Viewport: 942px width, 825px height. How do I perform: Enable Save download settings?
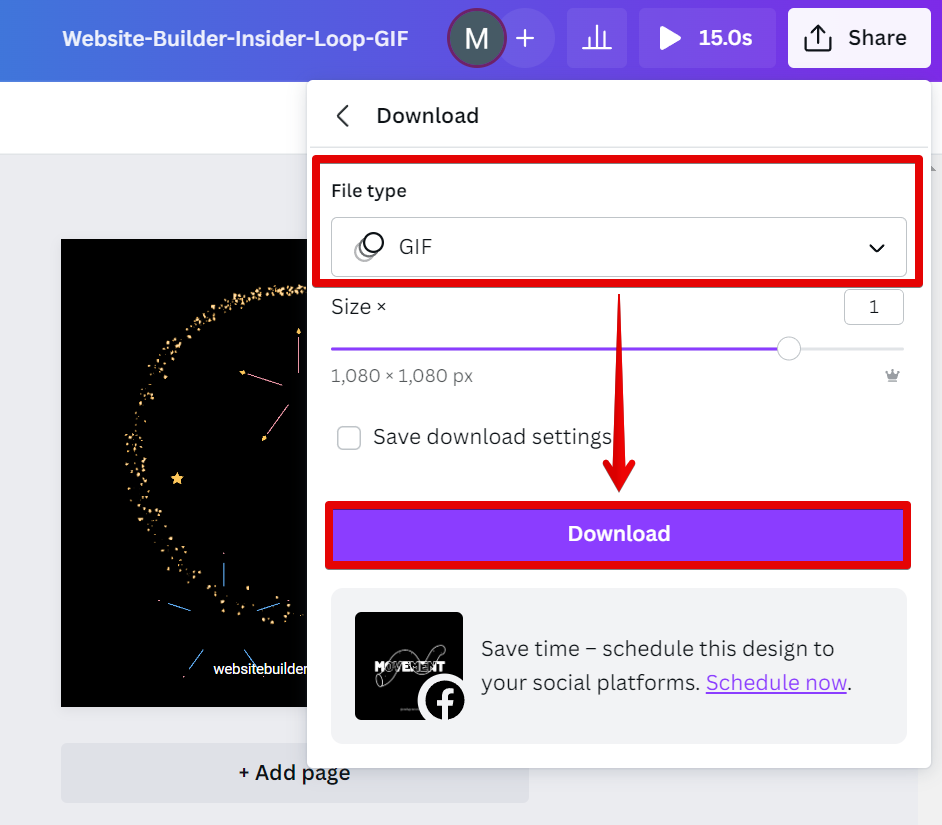click(x=349, y=438)
